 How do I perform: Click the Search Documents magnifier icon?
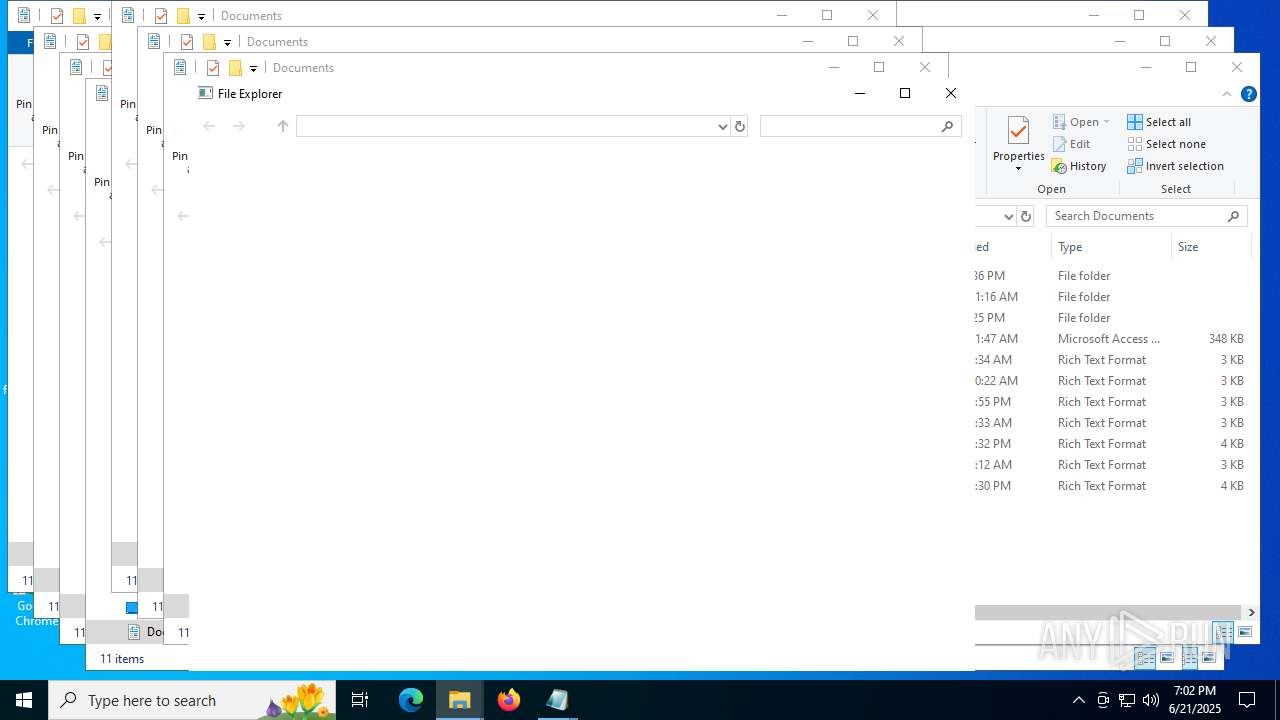[1234, 216]
